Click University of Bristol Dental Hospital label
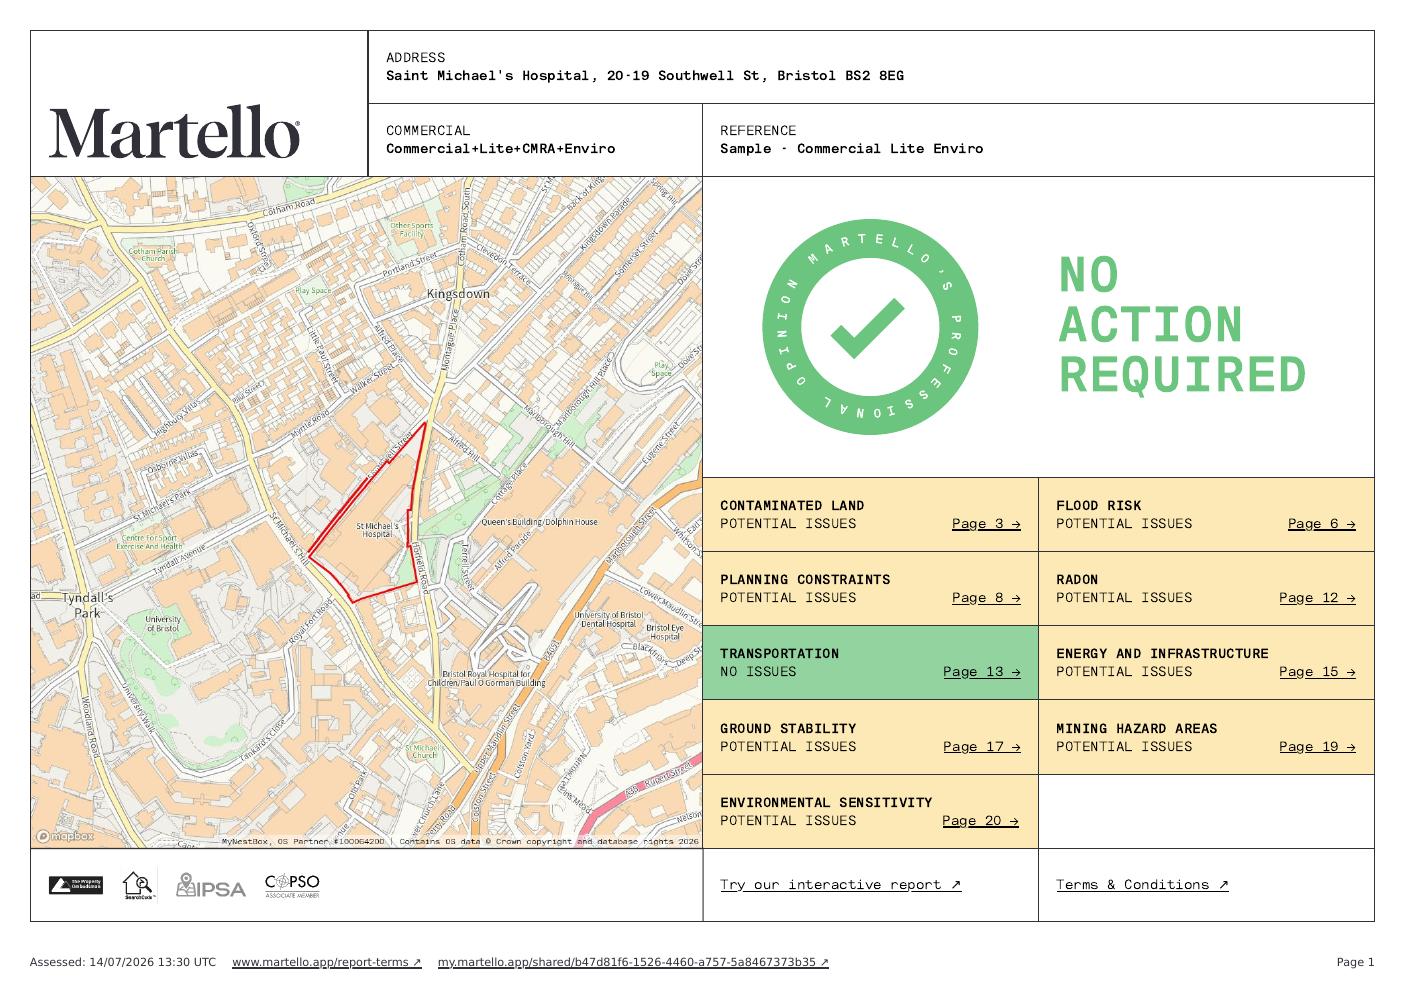This screenshot has width=1405, height=994. pos(608,619)
